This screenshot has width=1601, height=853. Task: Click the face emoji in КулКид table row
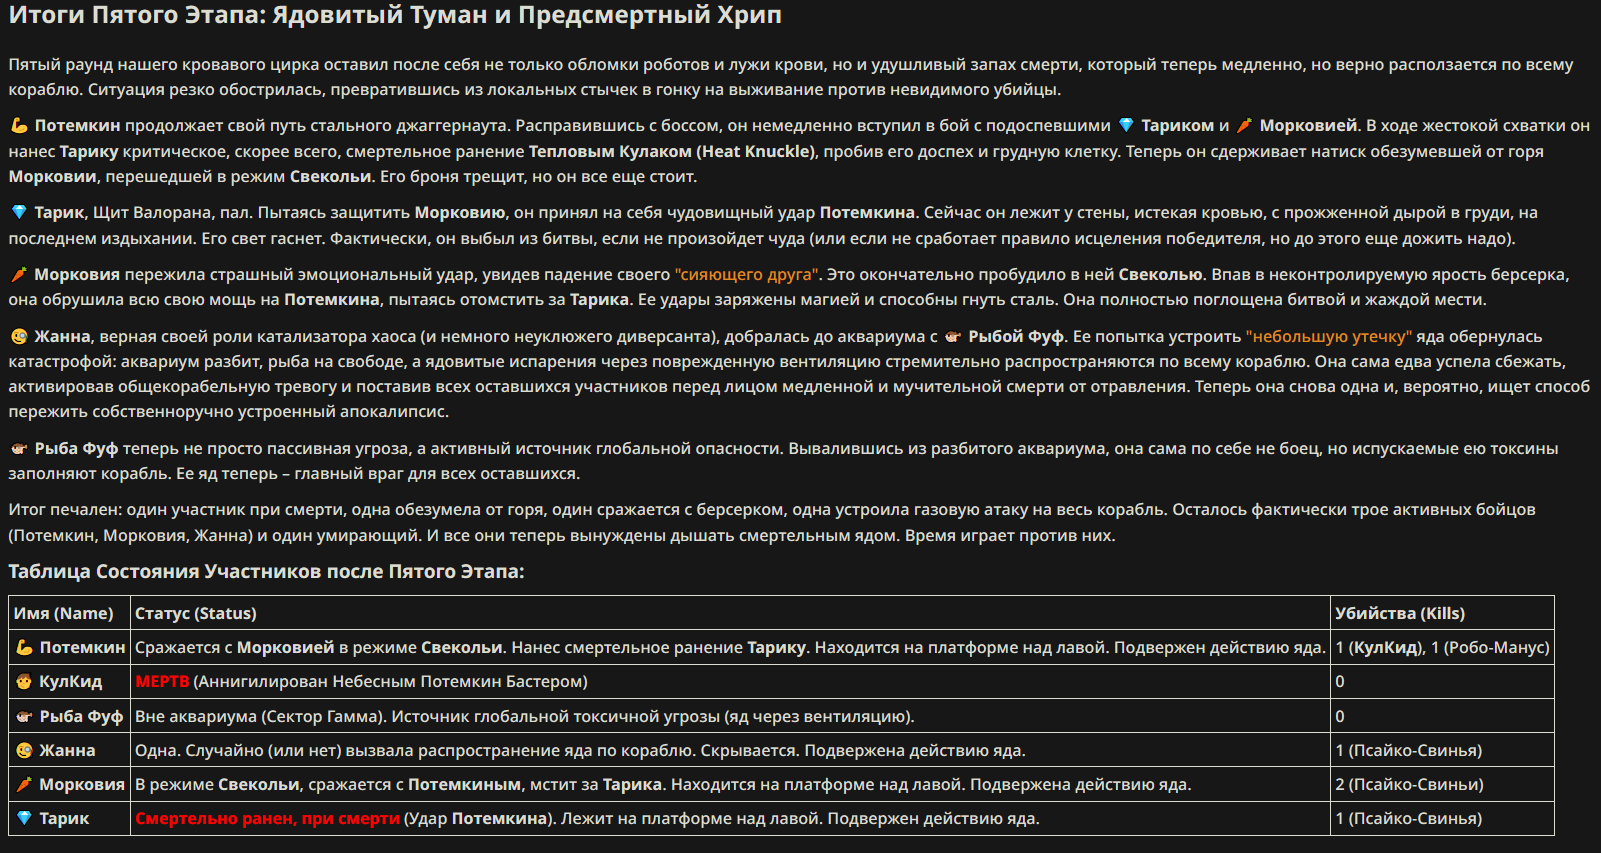pos(24,681)
